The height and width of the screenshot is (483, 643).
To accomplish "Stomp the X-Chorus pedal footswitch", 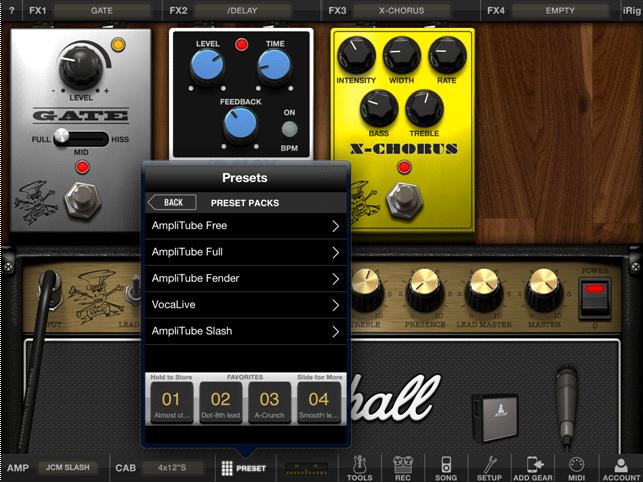I will 405,200.
